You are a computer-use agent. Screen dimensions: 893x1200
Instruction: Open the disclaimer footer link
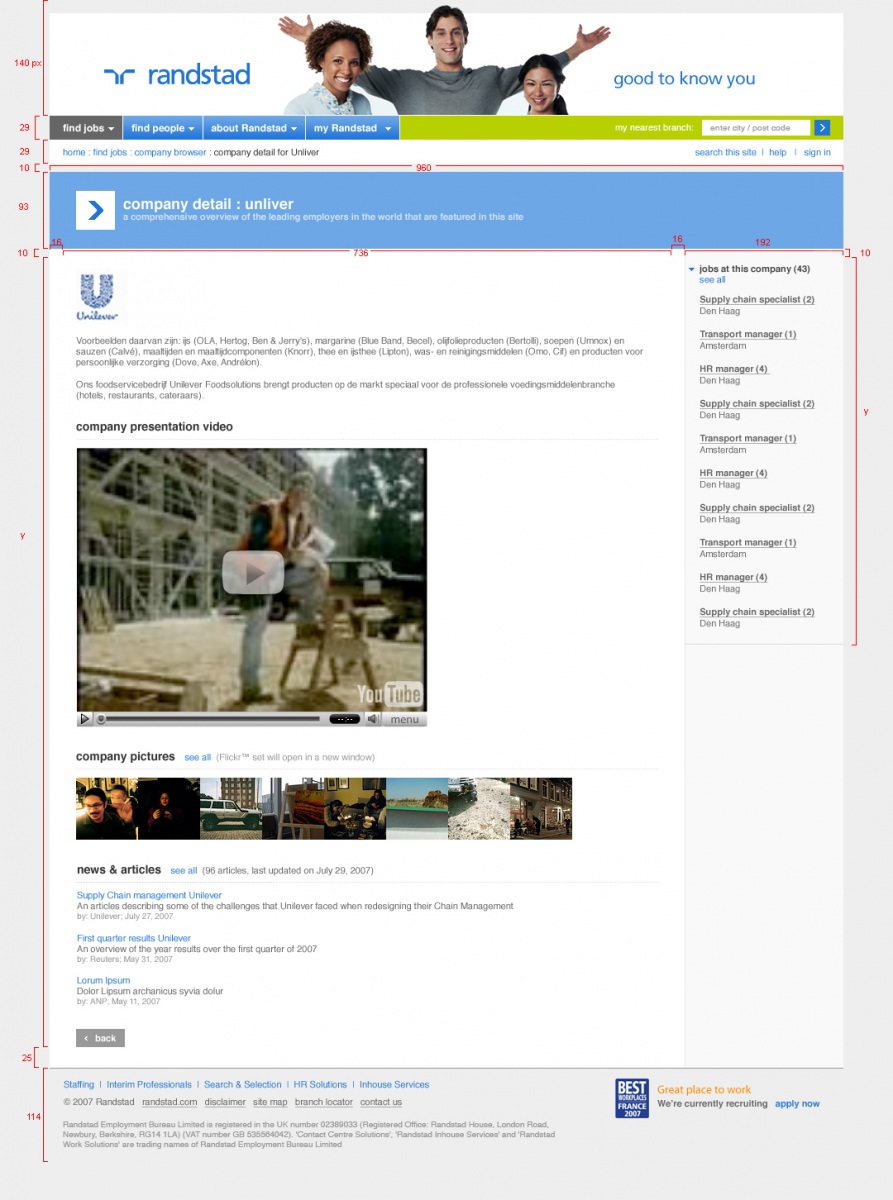225,1102
